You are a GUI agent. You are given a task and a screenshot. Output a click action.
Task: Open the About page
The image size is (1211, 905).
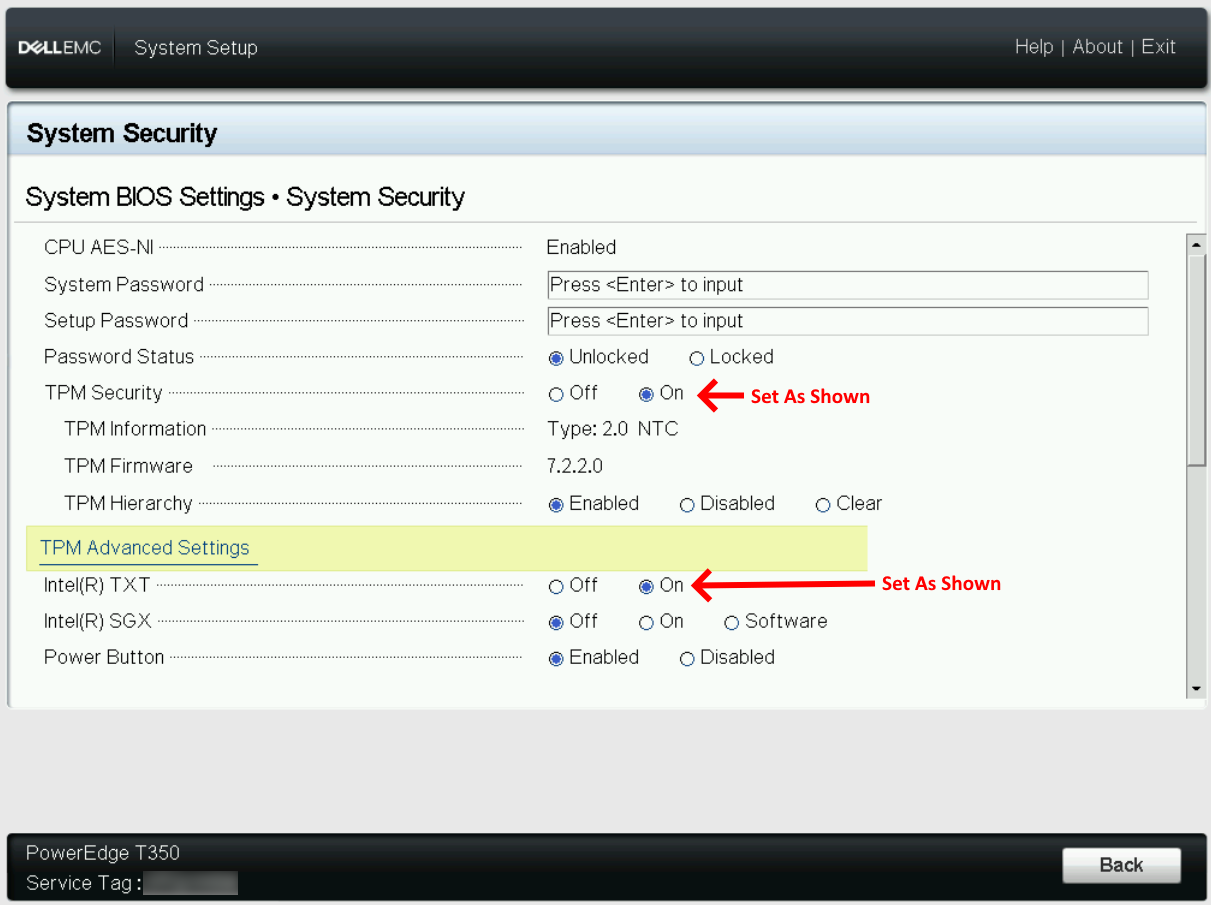tap(1097, 47)
